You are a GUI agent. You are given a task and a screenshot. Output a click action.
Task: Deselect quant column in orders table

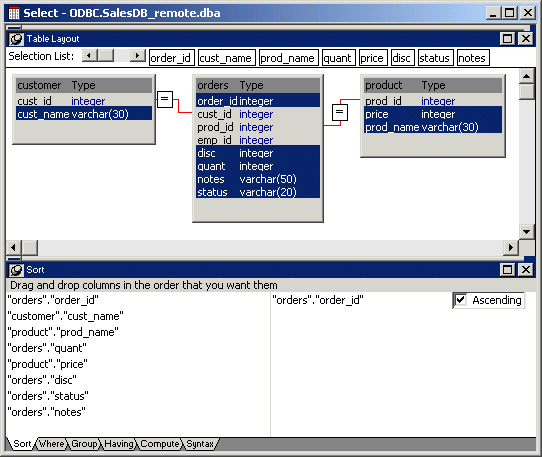pyautogui.click(x=258, y=166)
